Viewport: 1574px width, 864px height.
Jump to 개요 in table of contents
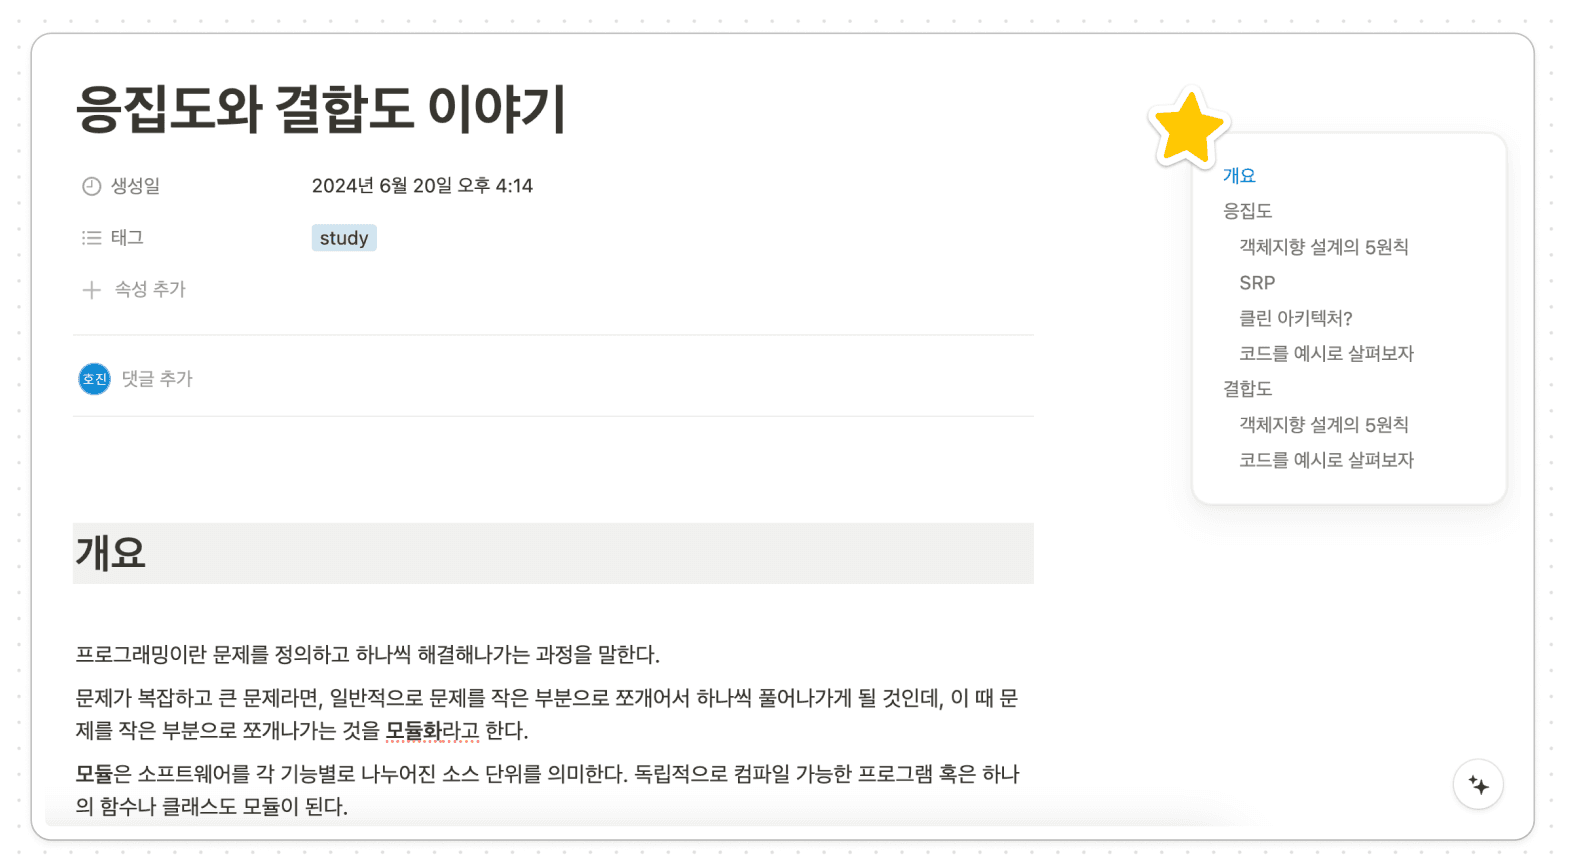tap(1239, 176)
